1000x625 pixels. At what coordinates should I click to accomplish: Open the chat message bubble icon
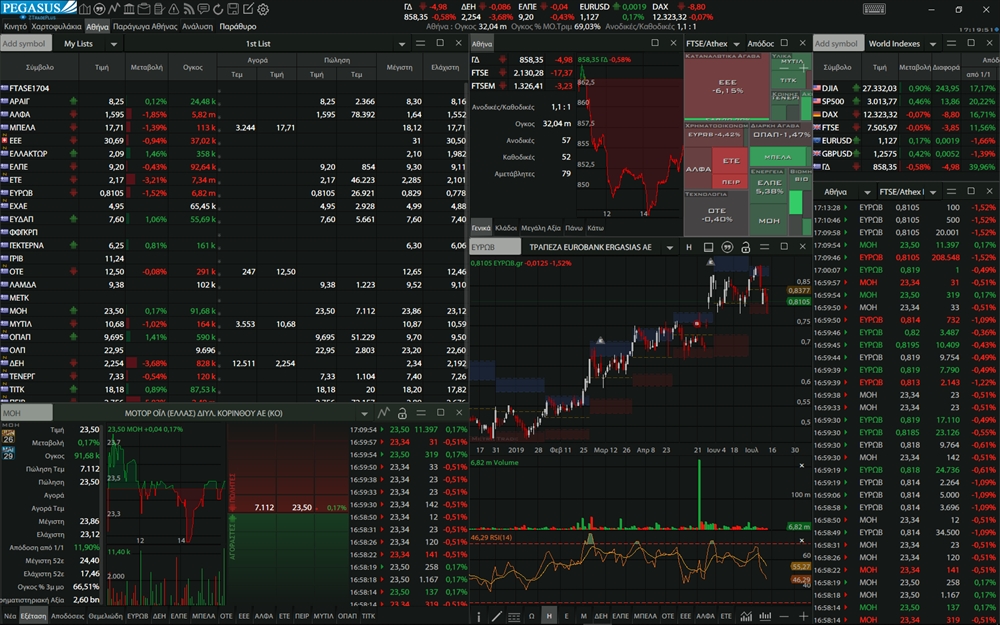click(203, 9)
